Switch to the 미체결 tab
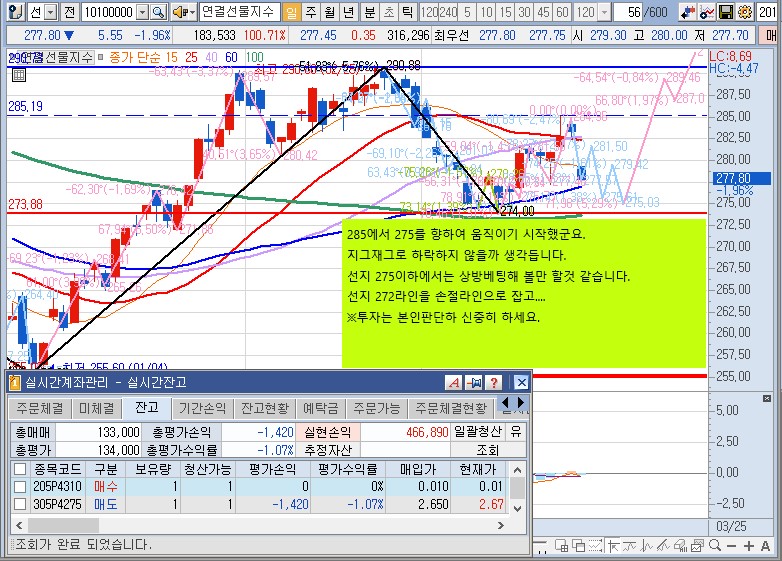The image size is (782, 561). [x=97, y=408]
